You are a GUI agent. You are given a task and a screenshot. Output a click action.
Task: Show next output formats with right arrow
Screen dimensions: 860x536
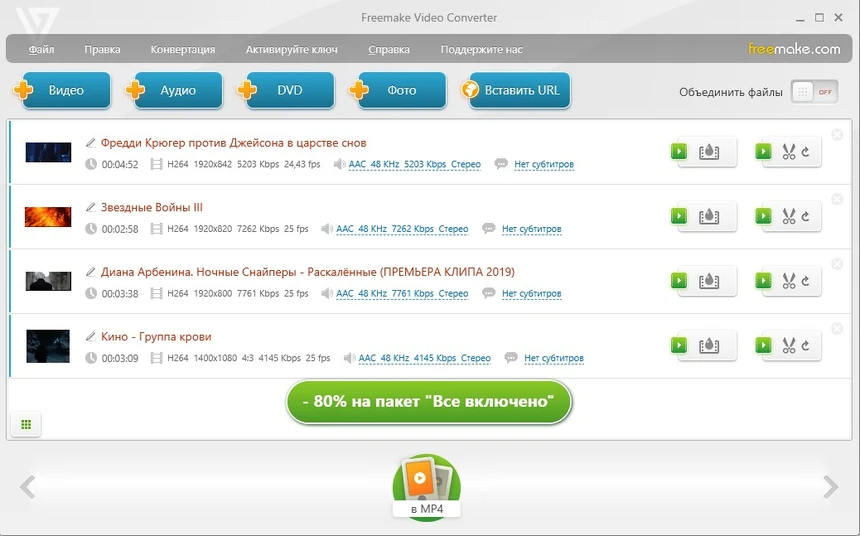coord(831,487)
